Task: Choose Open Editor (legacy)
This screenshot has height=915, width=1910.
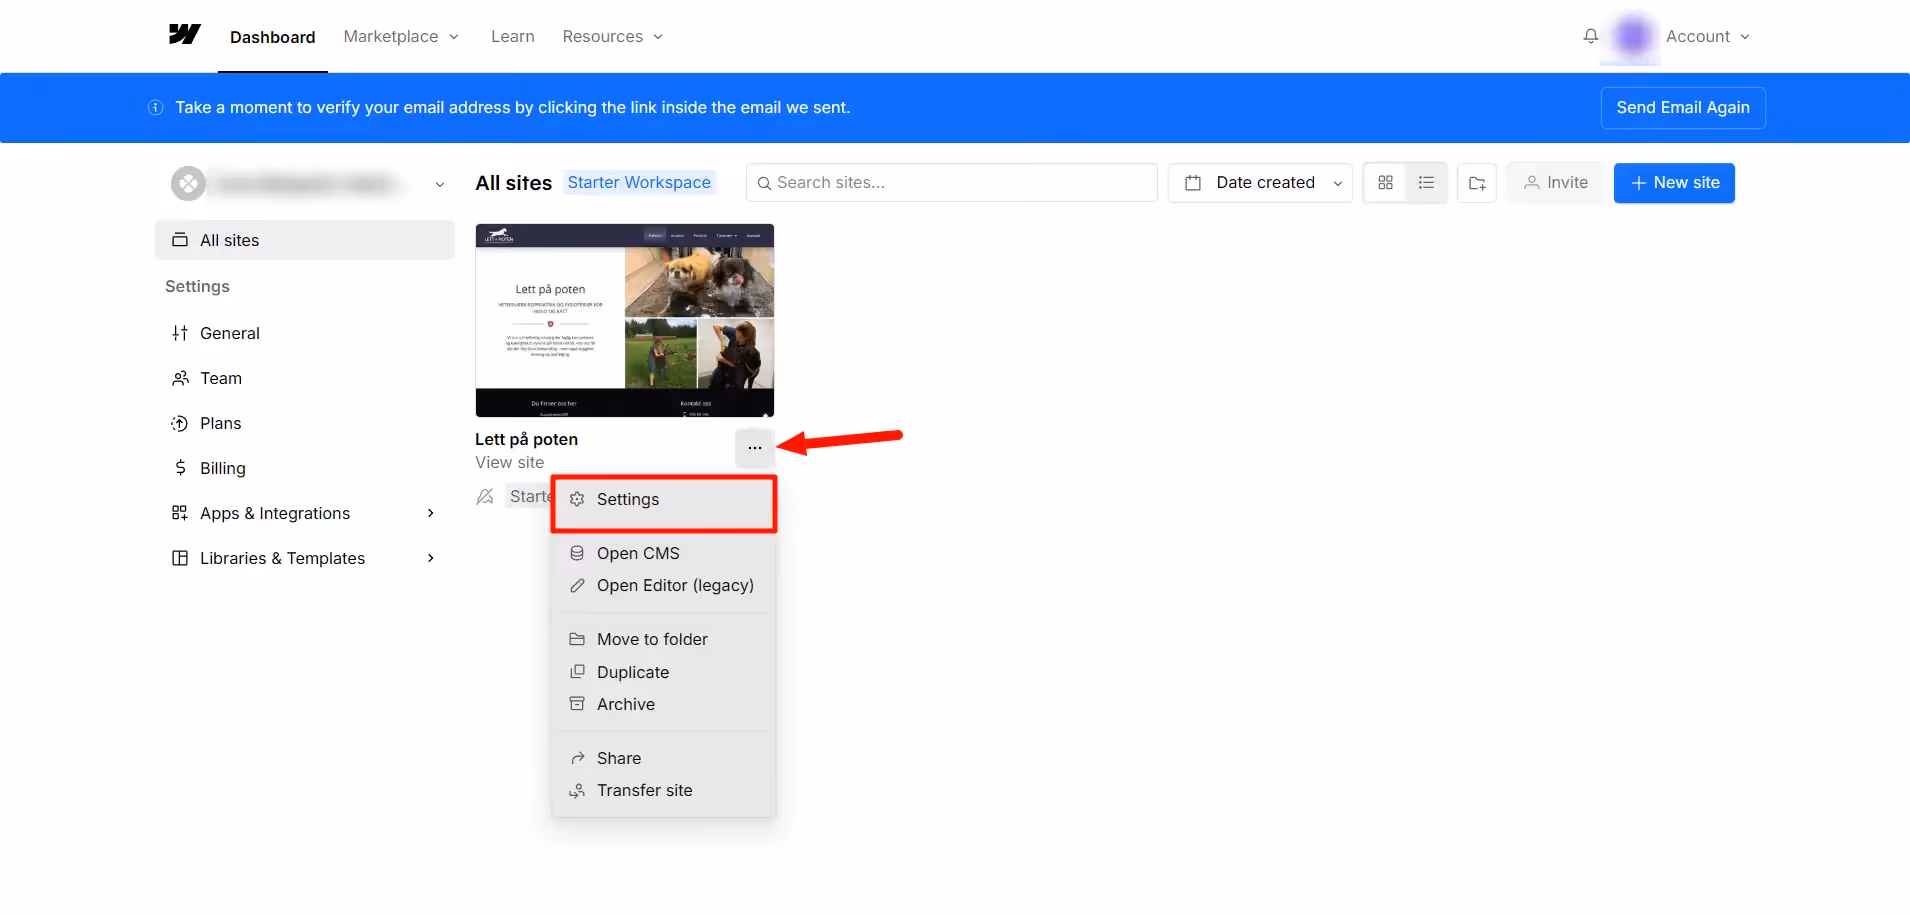Action: click(x=664, y=585)
